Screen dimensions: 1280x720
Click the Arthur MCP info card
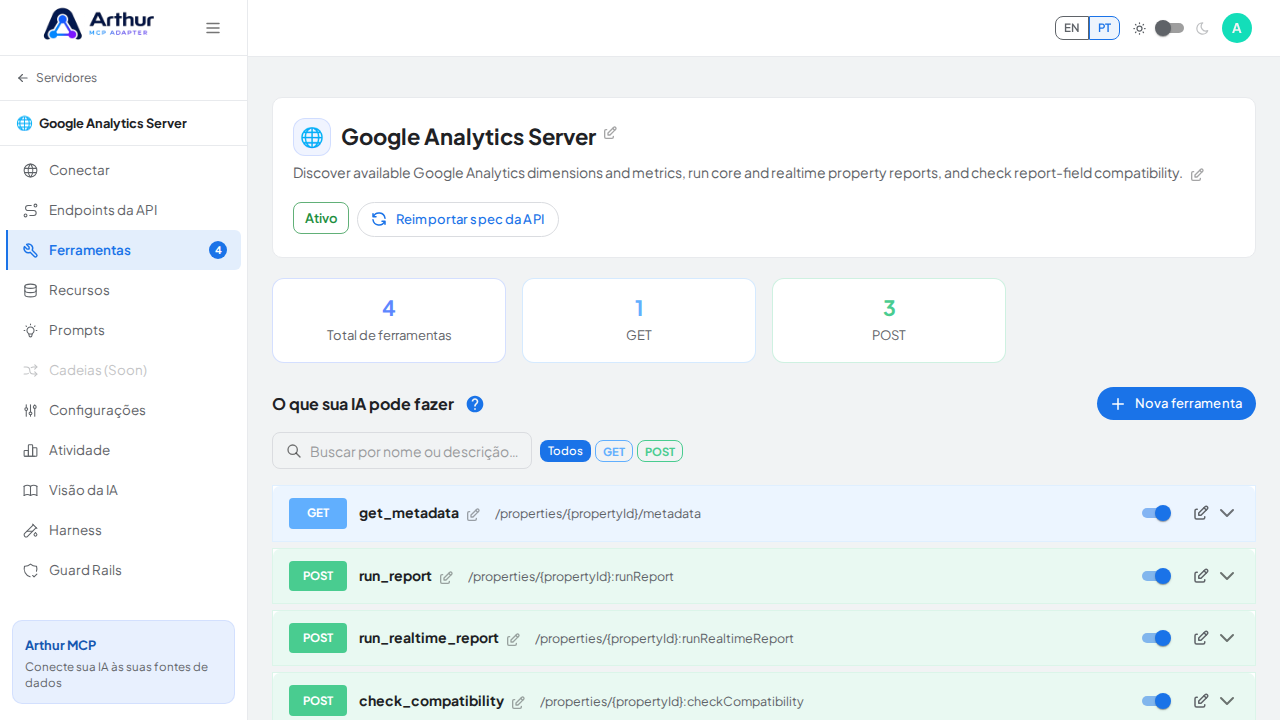(123, 662)
